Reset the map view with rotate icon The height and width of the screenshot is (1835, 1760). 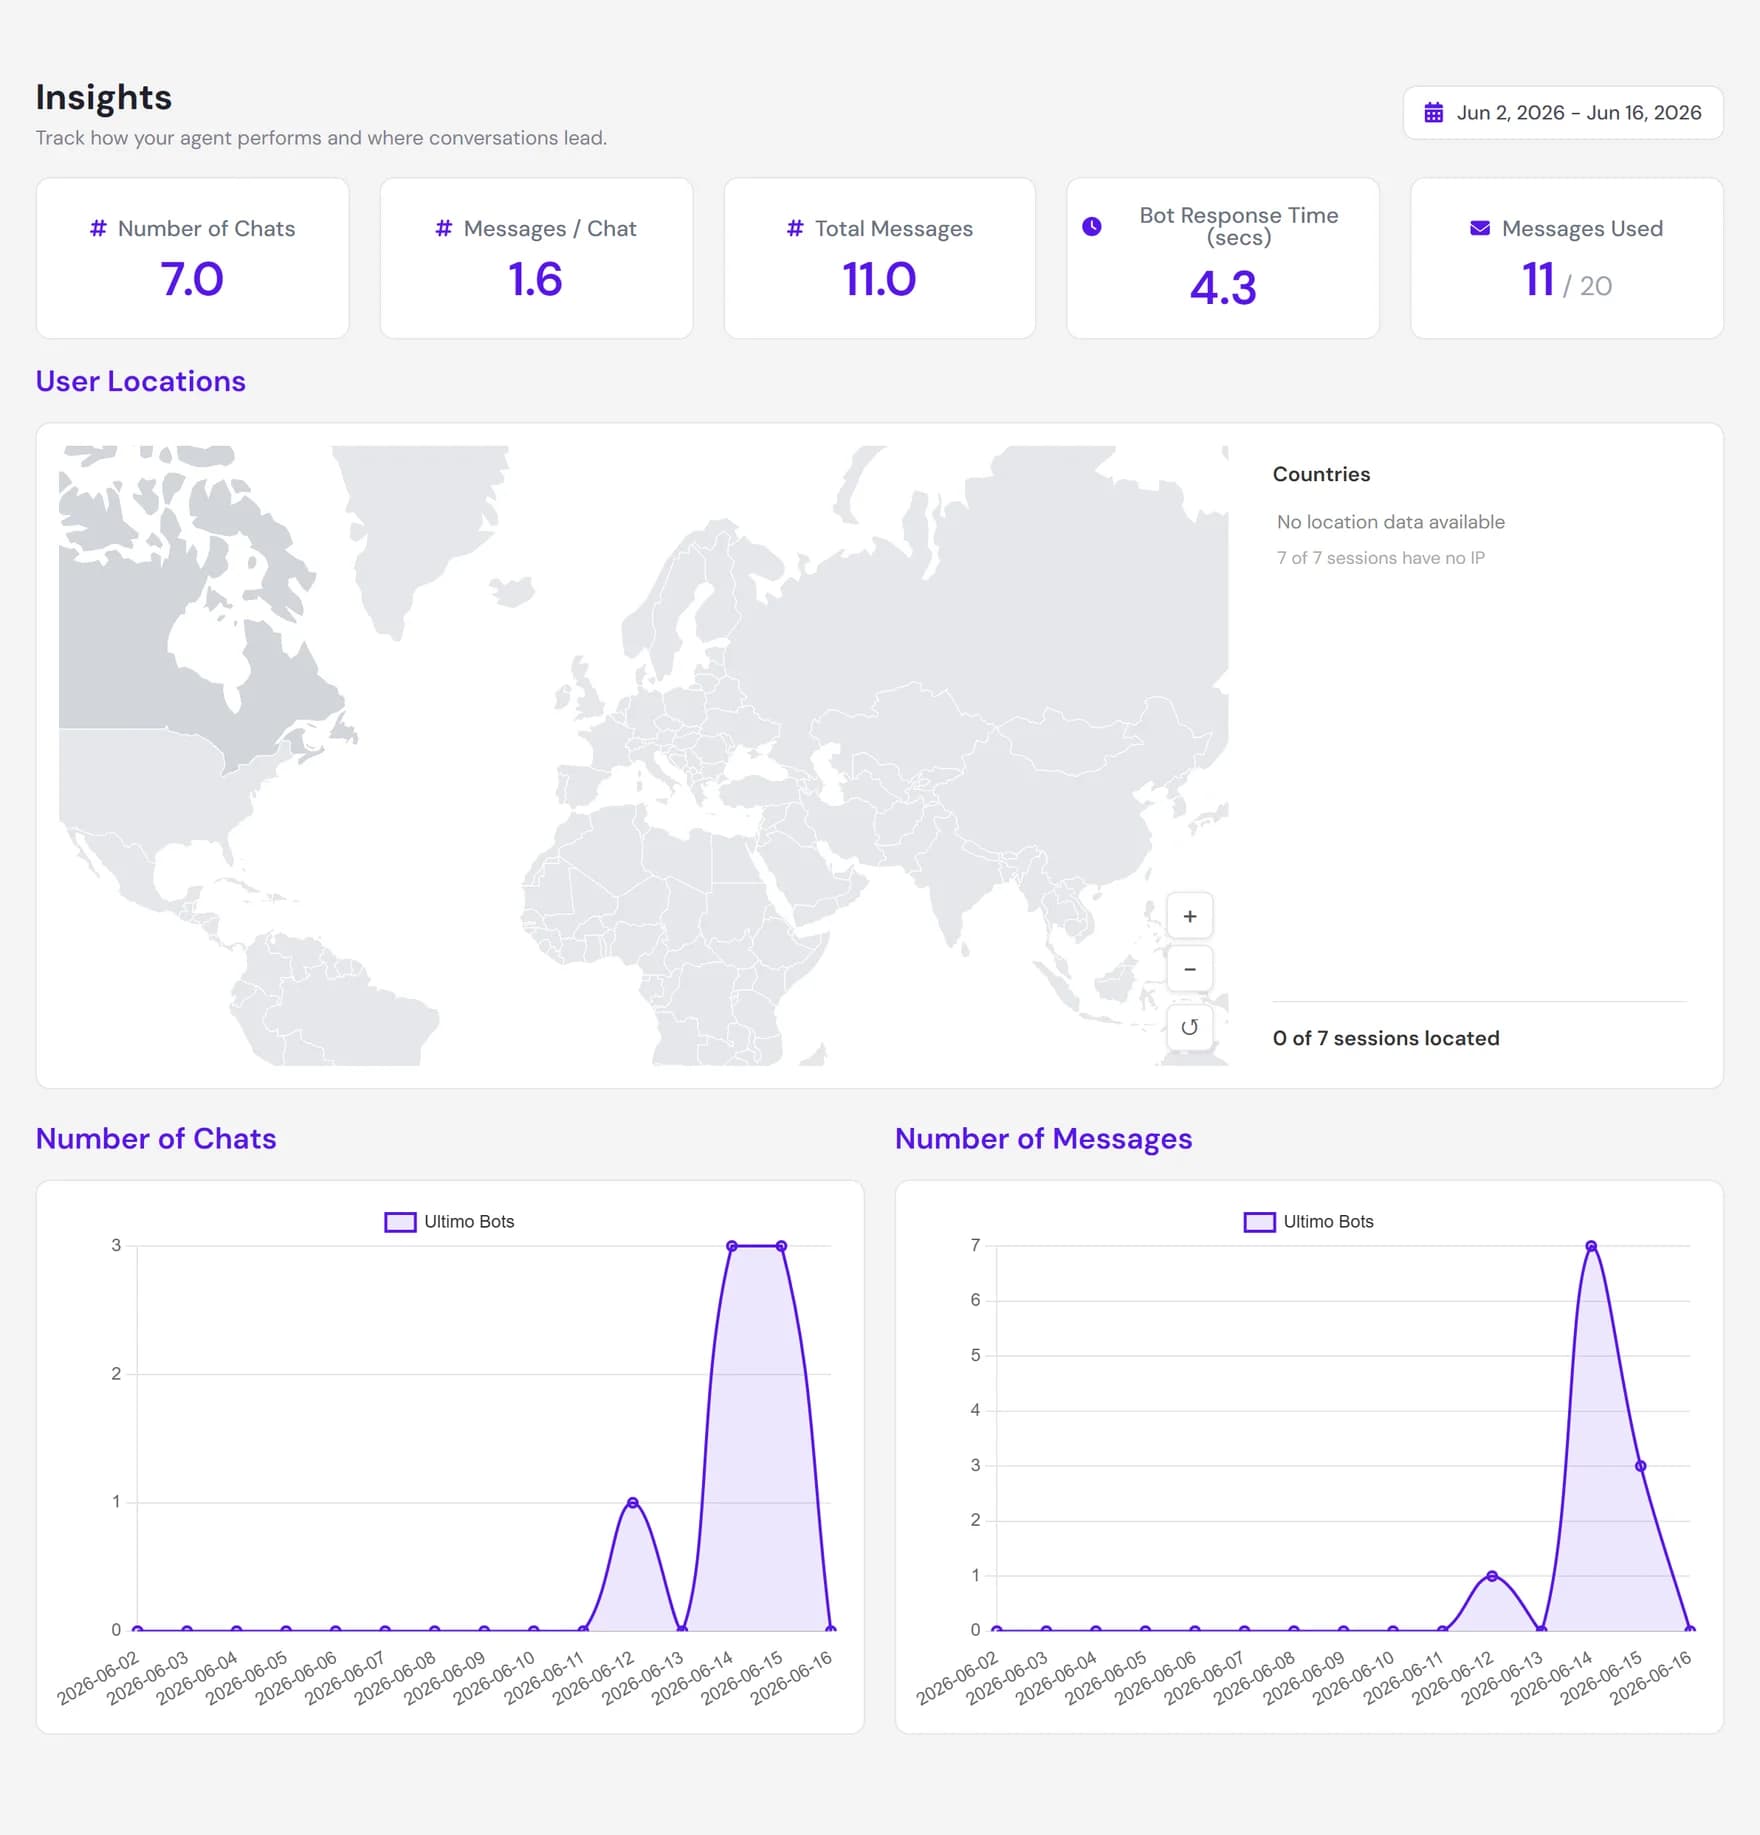(1190, 1027)
